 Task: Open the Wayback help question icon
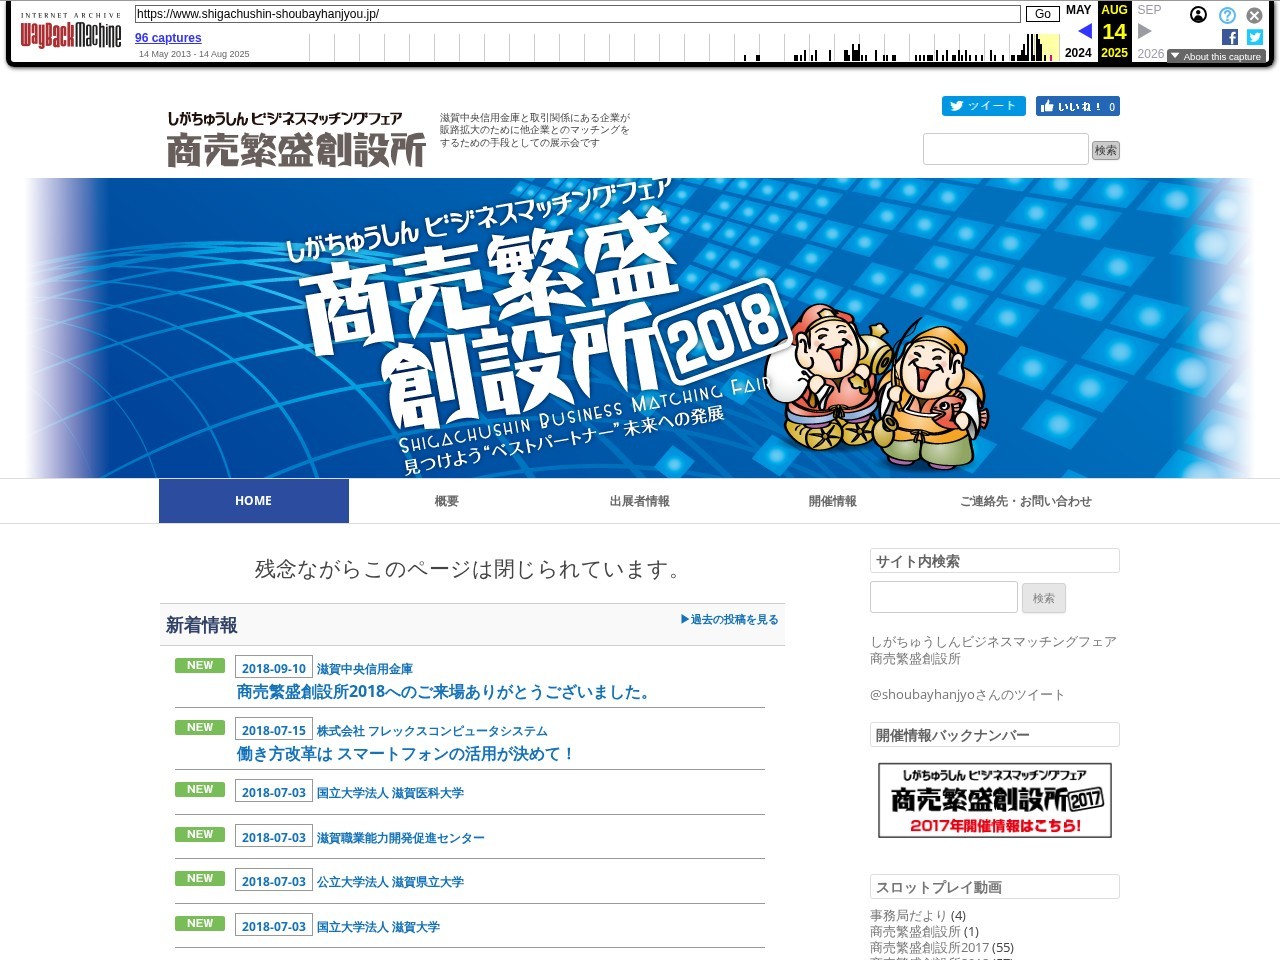coord(1227,15)
